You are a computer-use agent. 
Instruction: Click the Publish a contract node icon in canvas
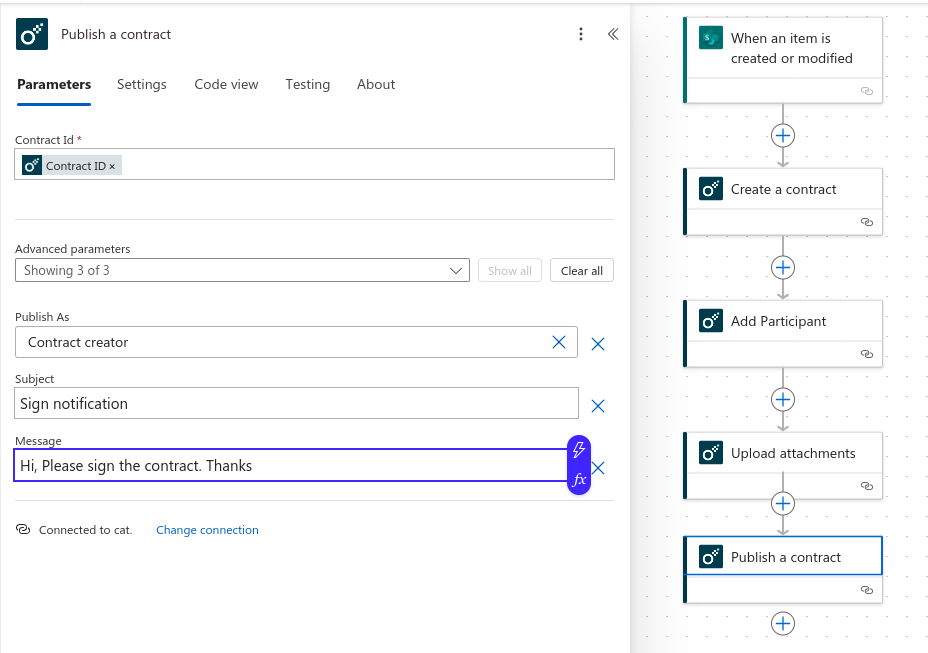click(711, 557)
